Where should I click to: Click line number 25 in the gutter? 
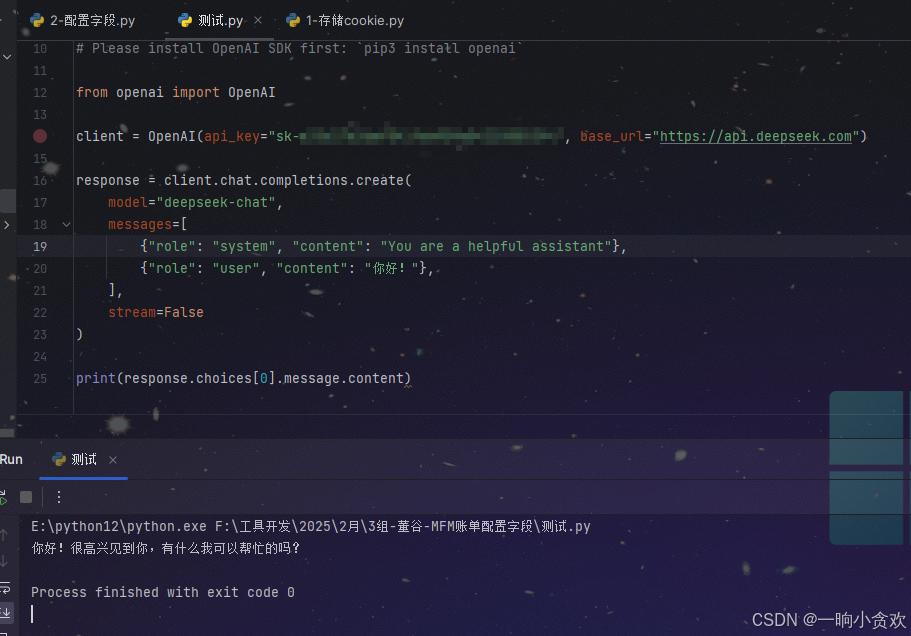tap(40, 379)
